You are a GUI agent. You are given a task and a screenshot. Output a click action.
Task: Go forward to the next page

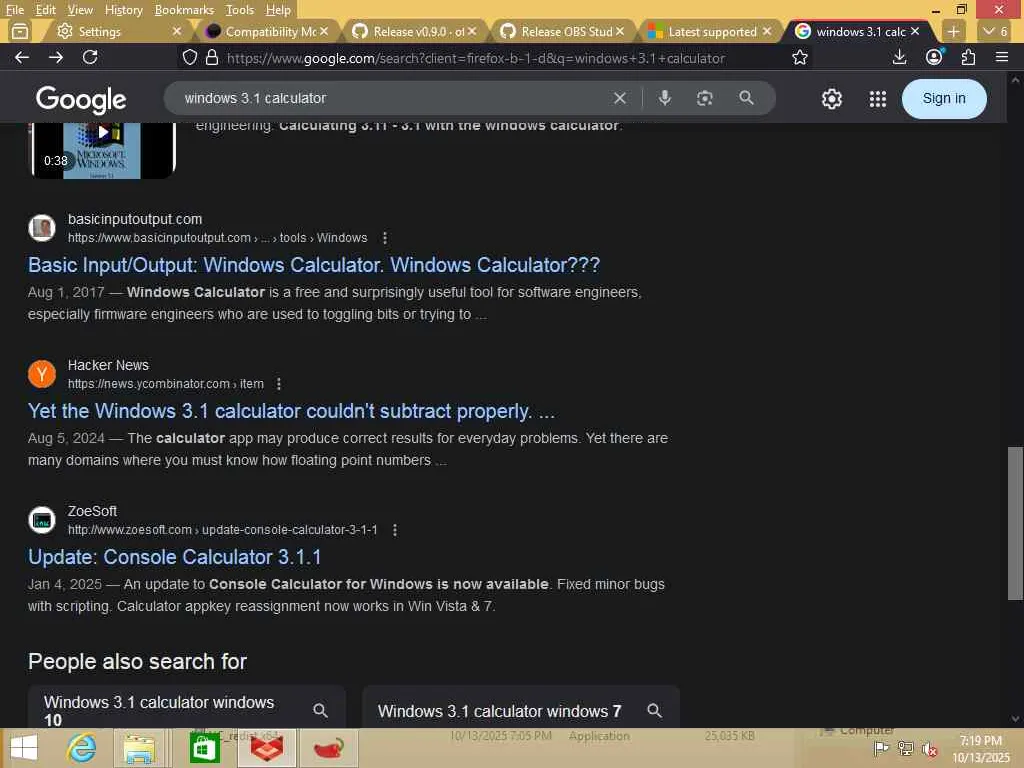(x=56, y=57)
